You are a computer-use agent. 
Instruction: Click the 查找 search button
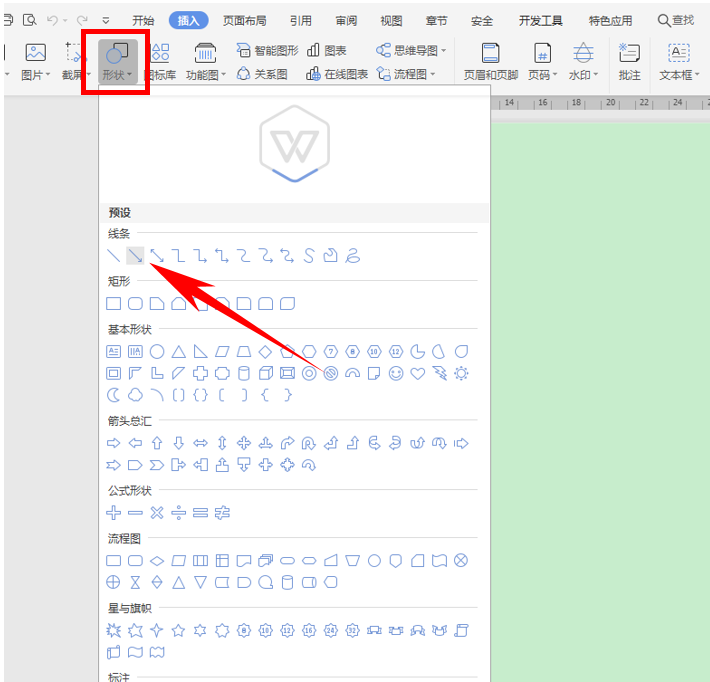[676, 20]
